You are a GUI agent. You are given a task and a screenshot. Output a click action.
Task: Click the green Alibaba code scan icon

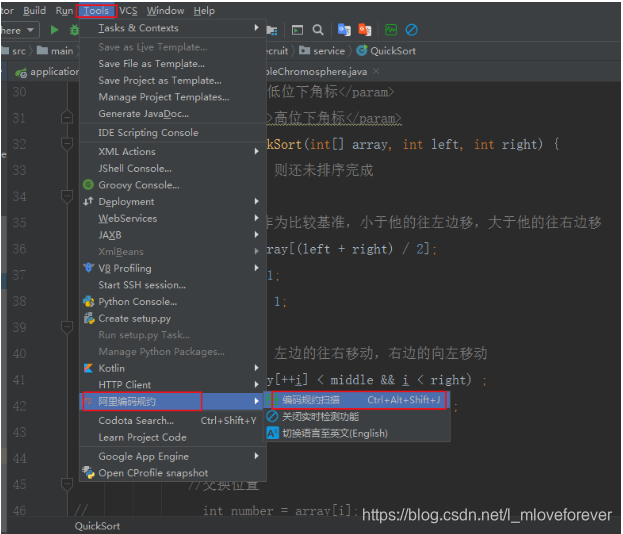[391, 30]
